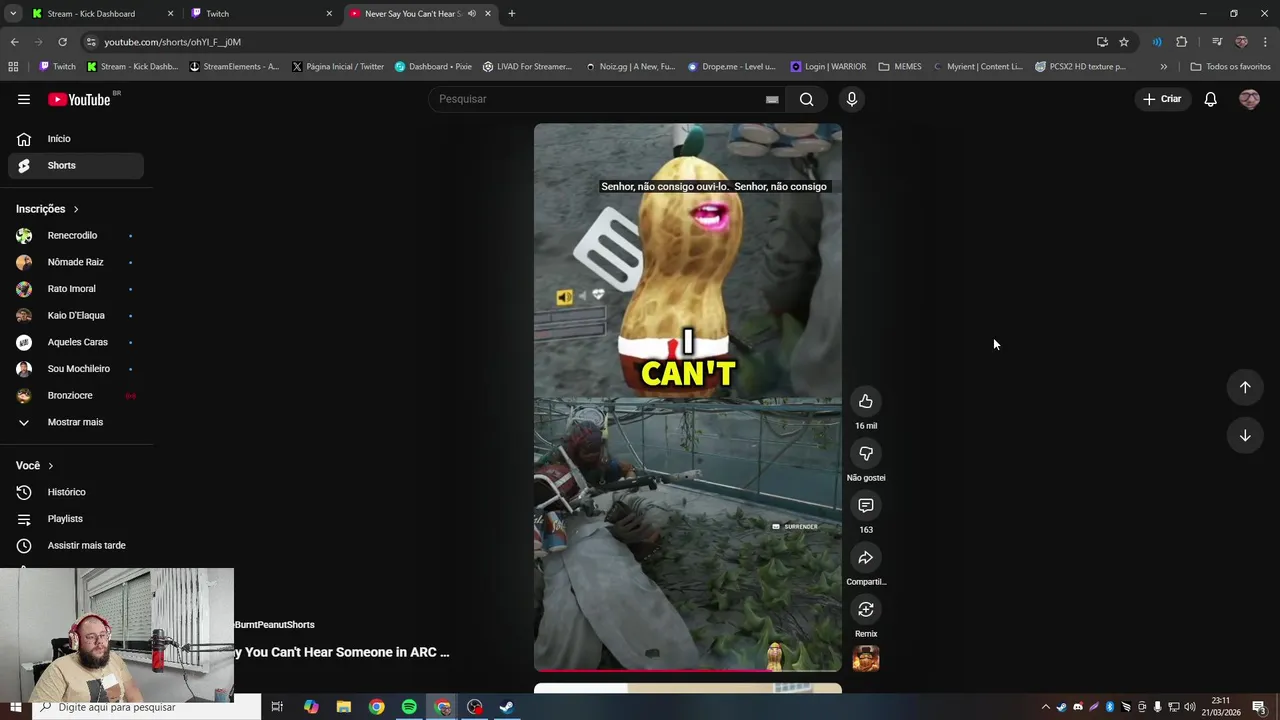Open the Renecrodilo subscription channel
The width and height of the screenshot is (1280, 720).
(x=76, y=236)
